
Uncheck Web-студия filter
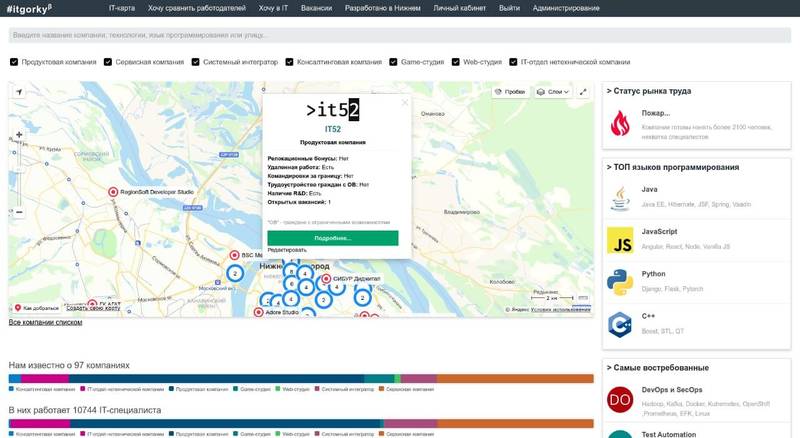456,62
